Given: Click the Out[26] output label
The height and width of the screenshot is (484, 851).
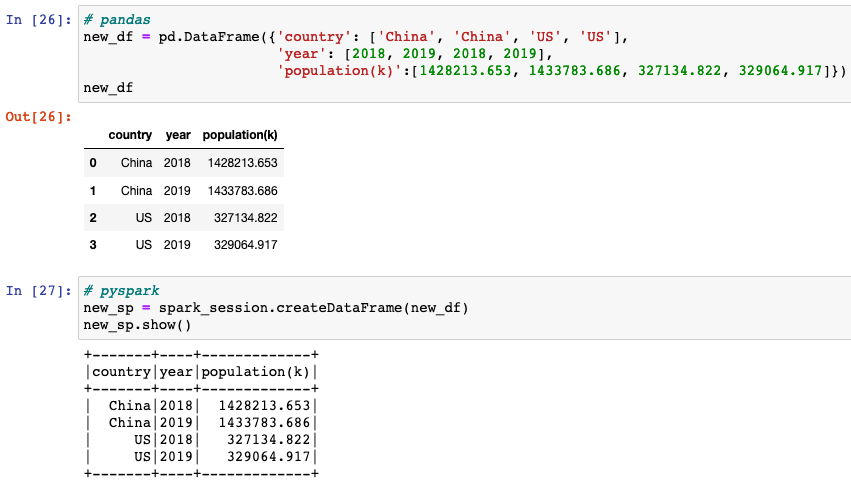Looking at the screenshot, I should tap(39, 117).
